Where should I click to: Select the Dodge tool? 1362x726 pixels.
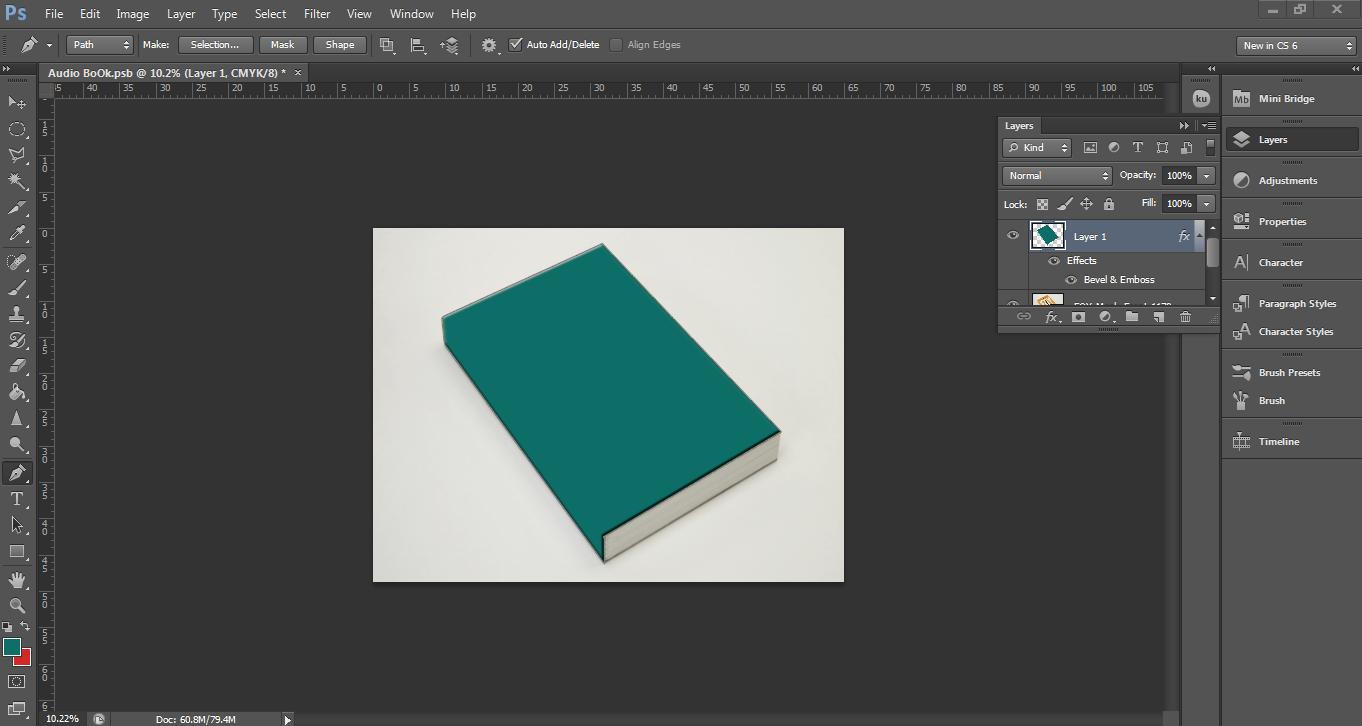(17, 444)
